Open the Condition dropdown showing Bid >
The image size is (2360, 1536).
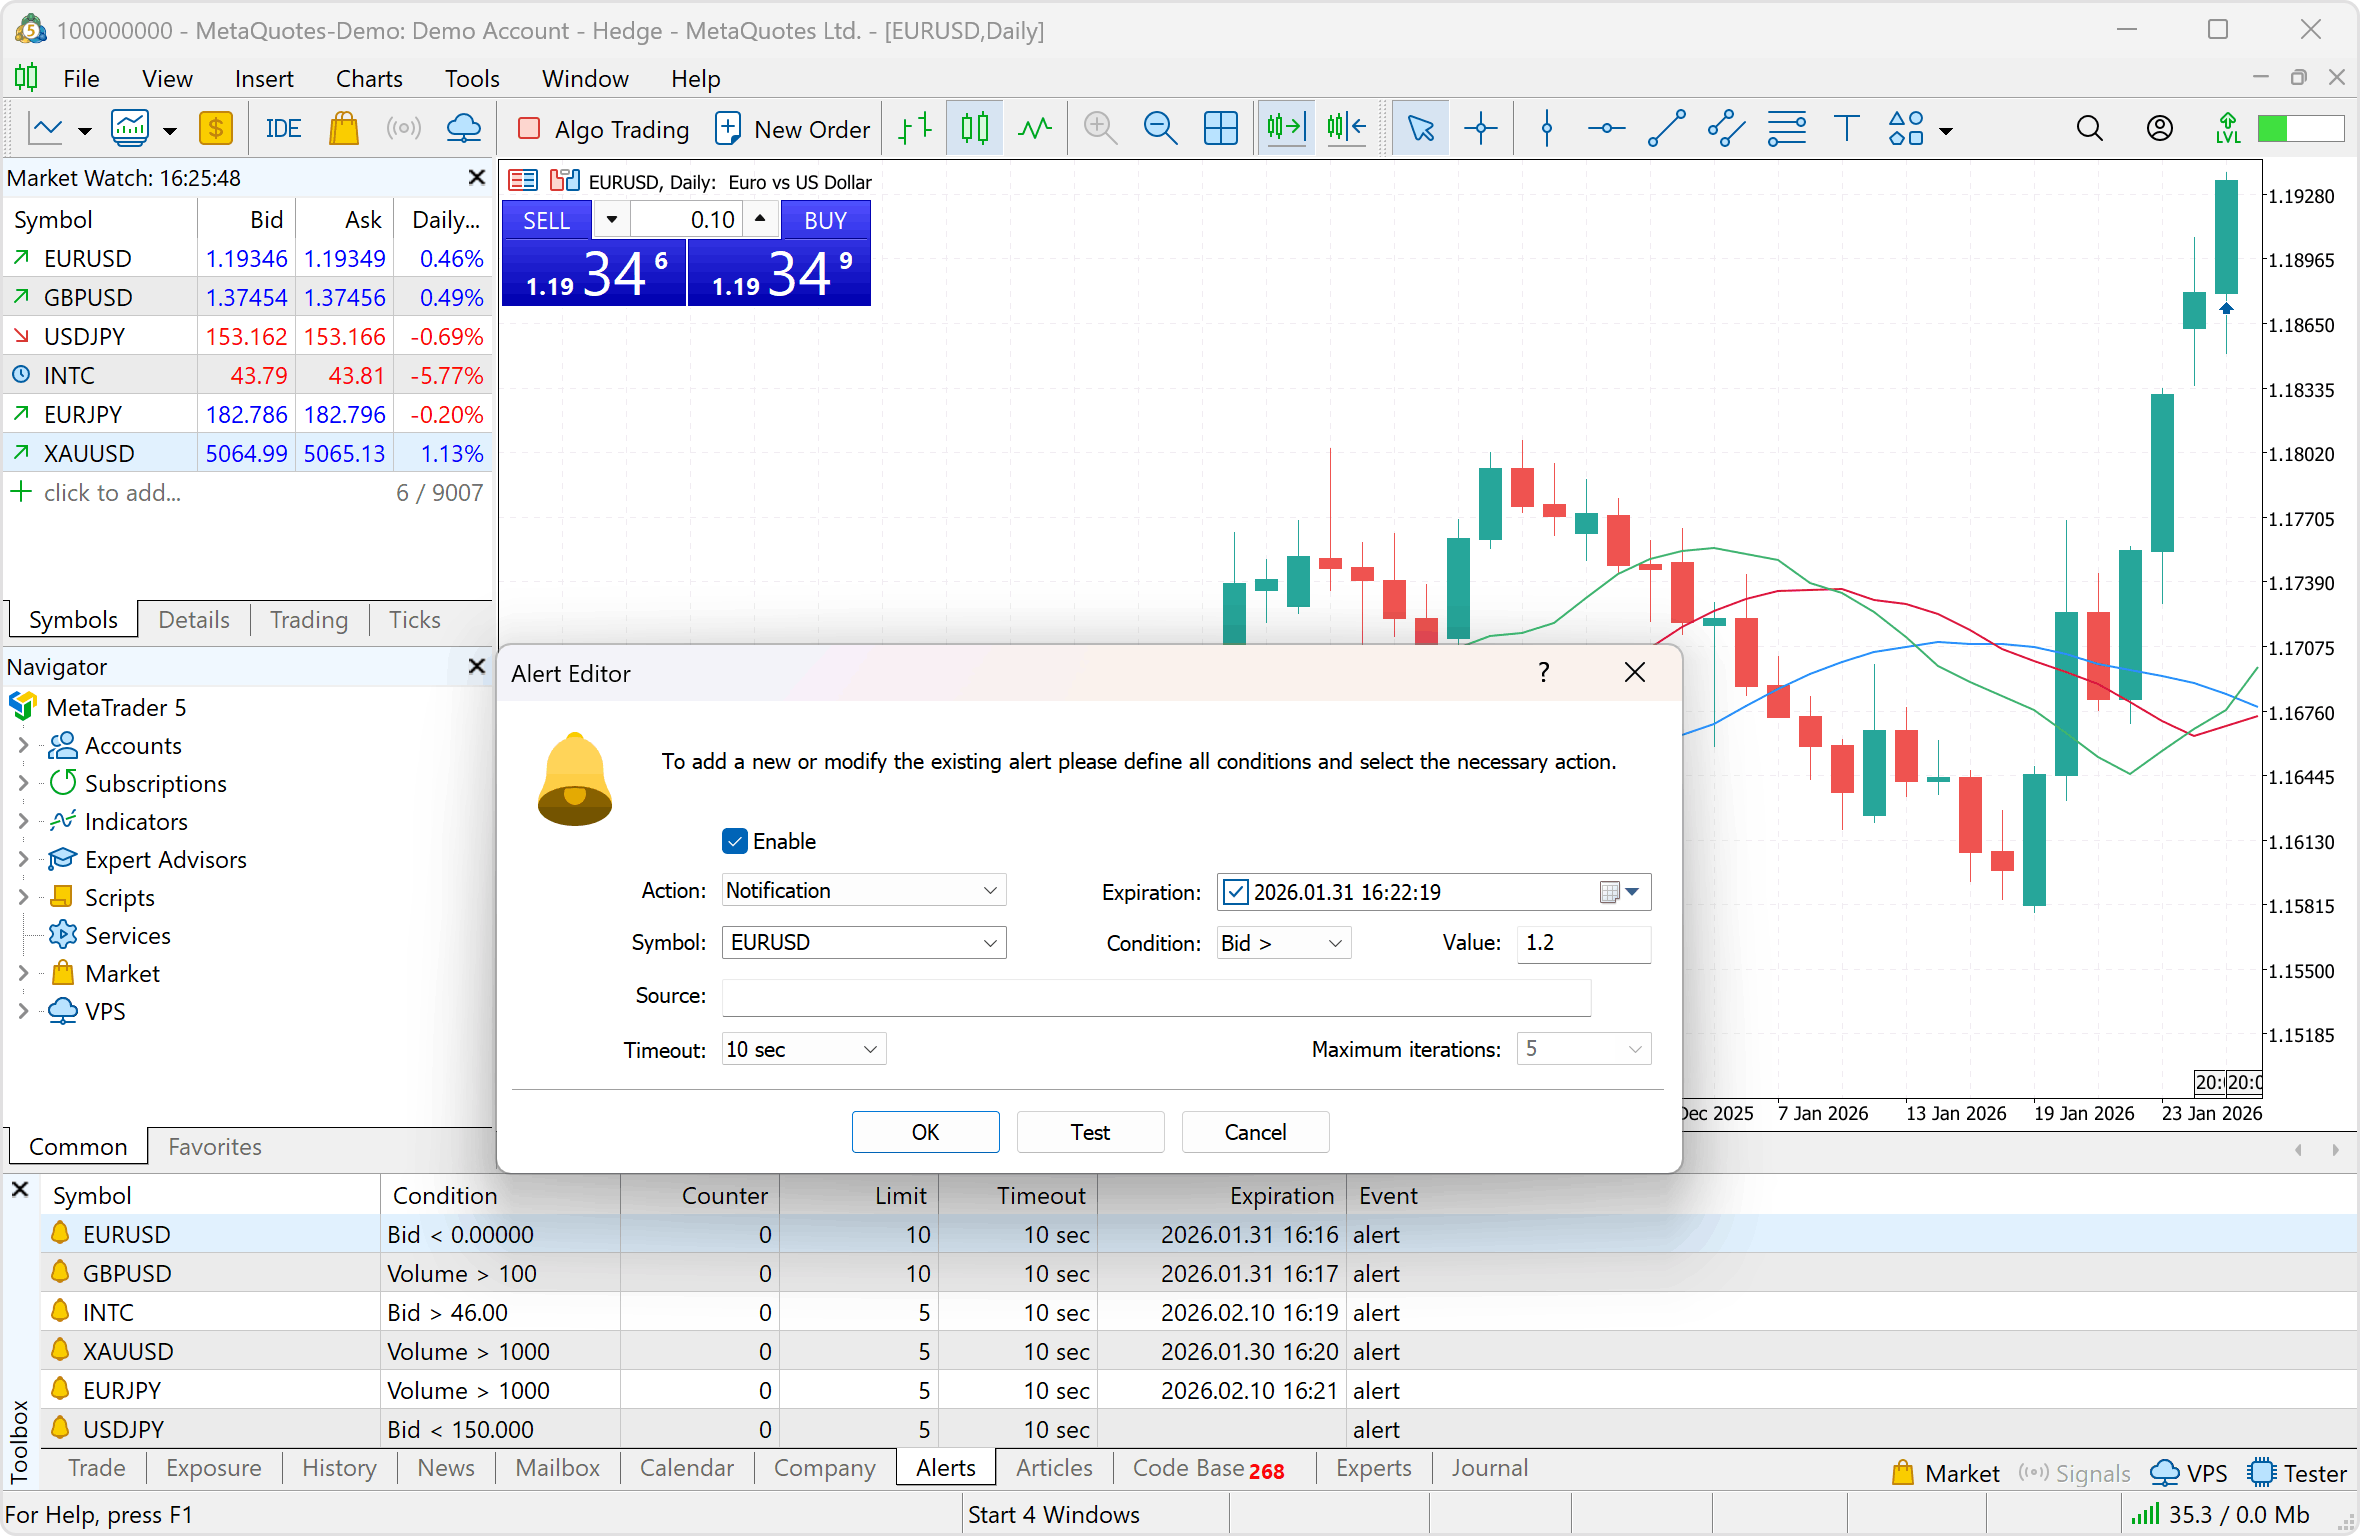point(1283,943)
